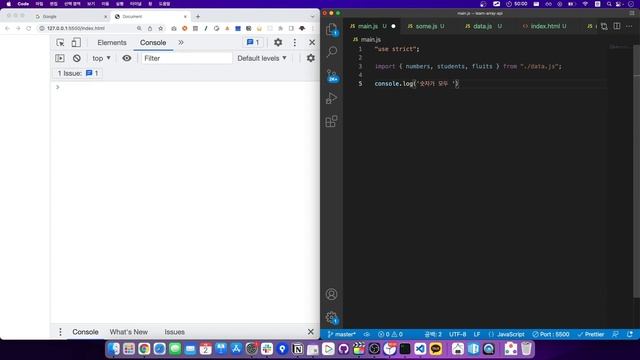Open VS Code Extensions view
This screenshot has width=640, height=360.
[331, 121]
